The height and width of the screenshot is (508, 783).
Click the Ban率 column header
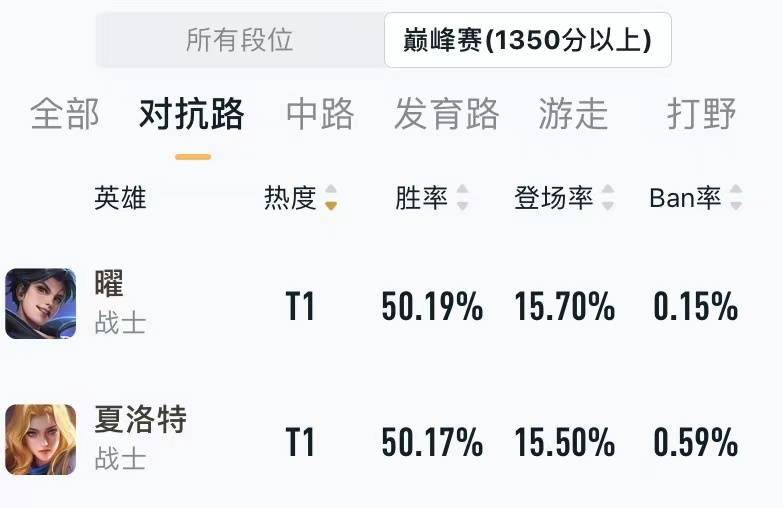685,198
